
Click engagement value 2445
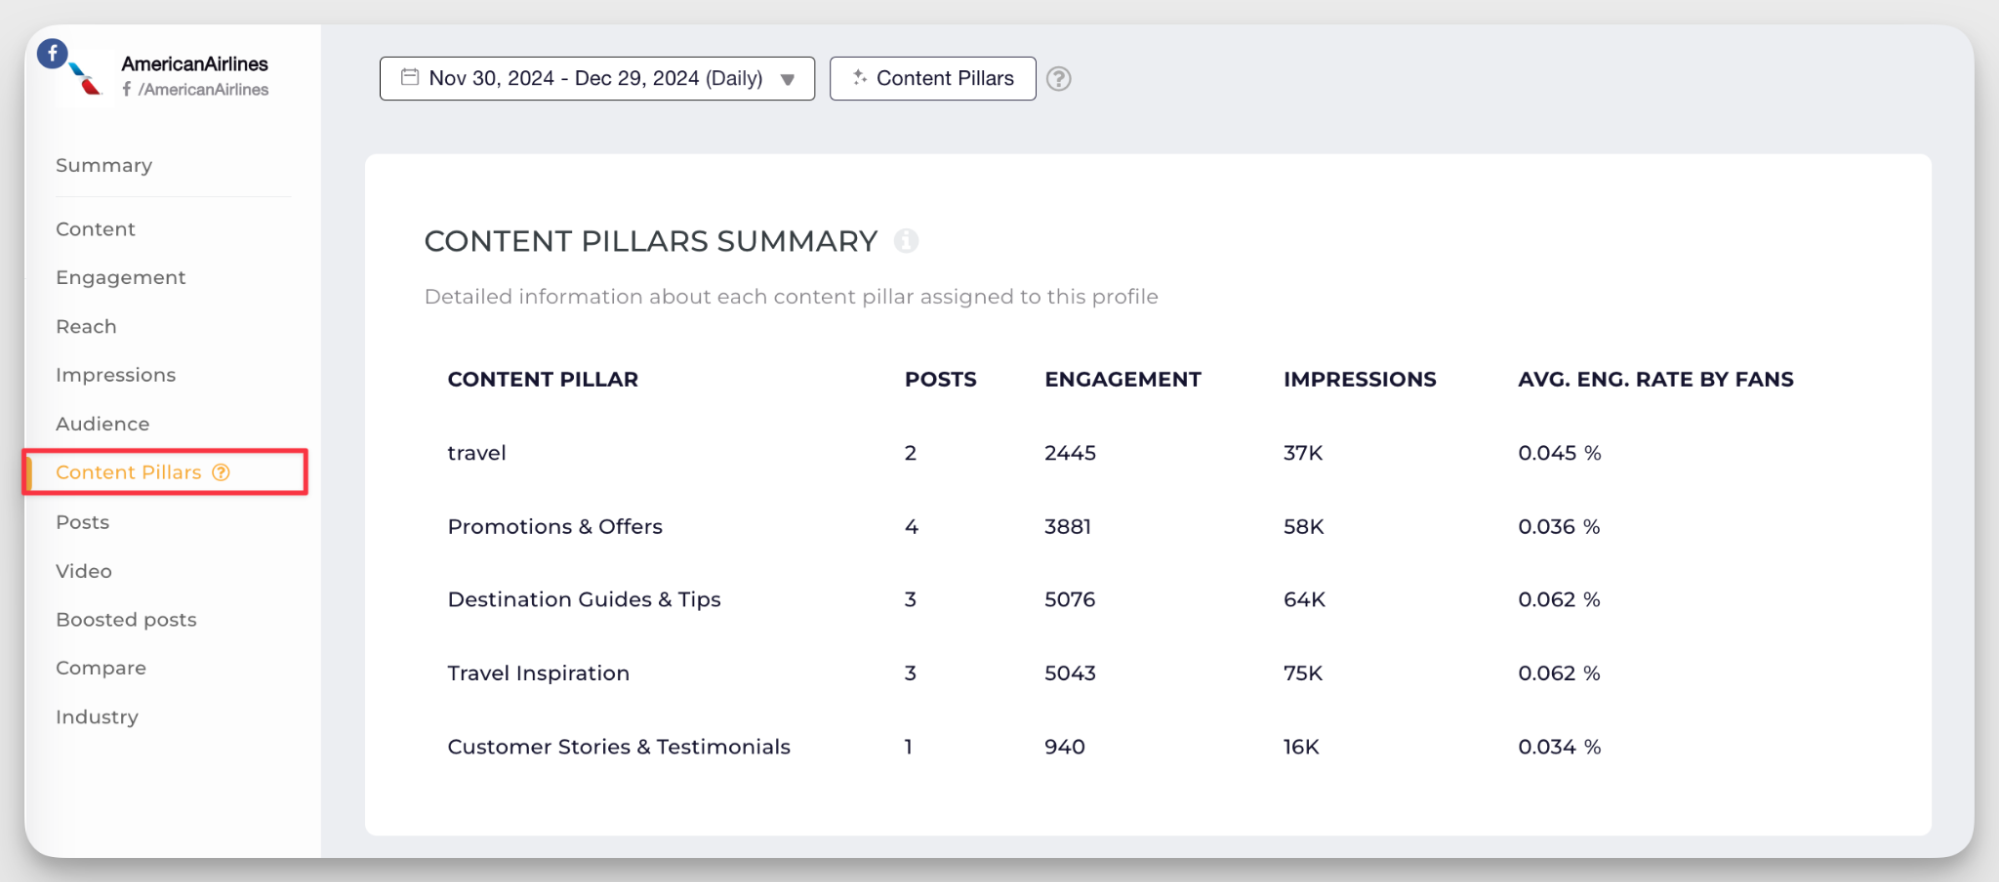pos(1070,453)
